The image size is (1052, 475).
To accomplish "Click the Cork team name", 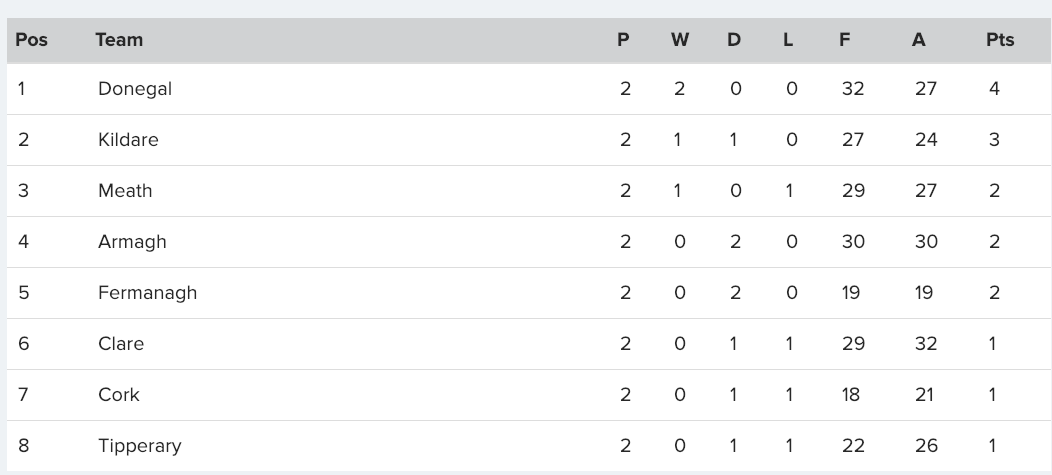I will point(119,394).
